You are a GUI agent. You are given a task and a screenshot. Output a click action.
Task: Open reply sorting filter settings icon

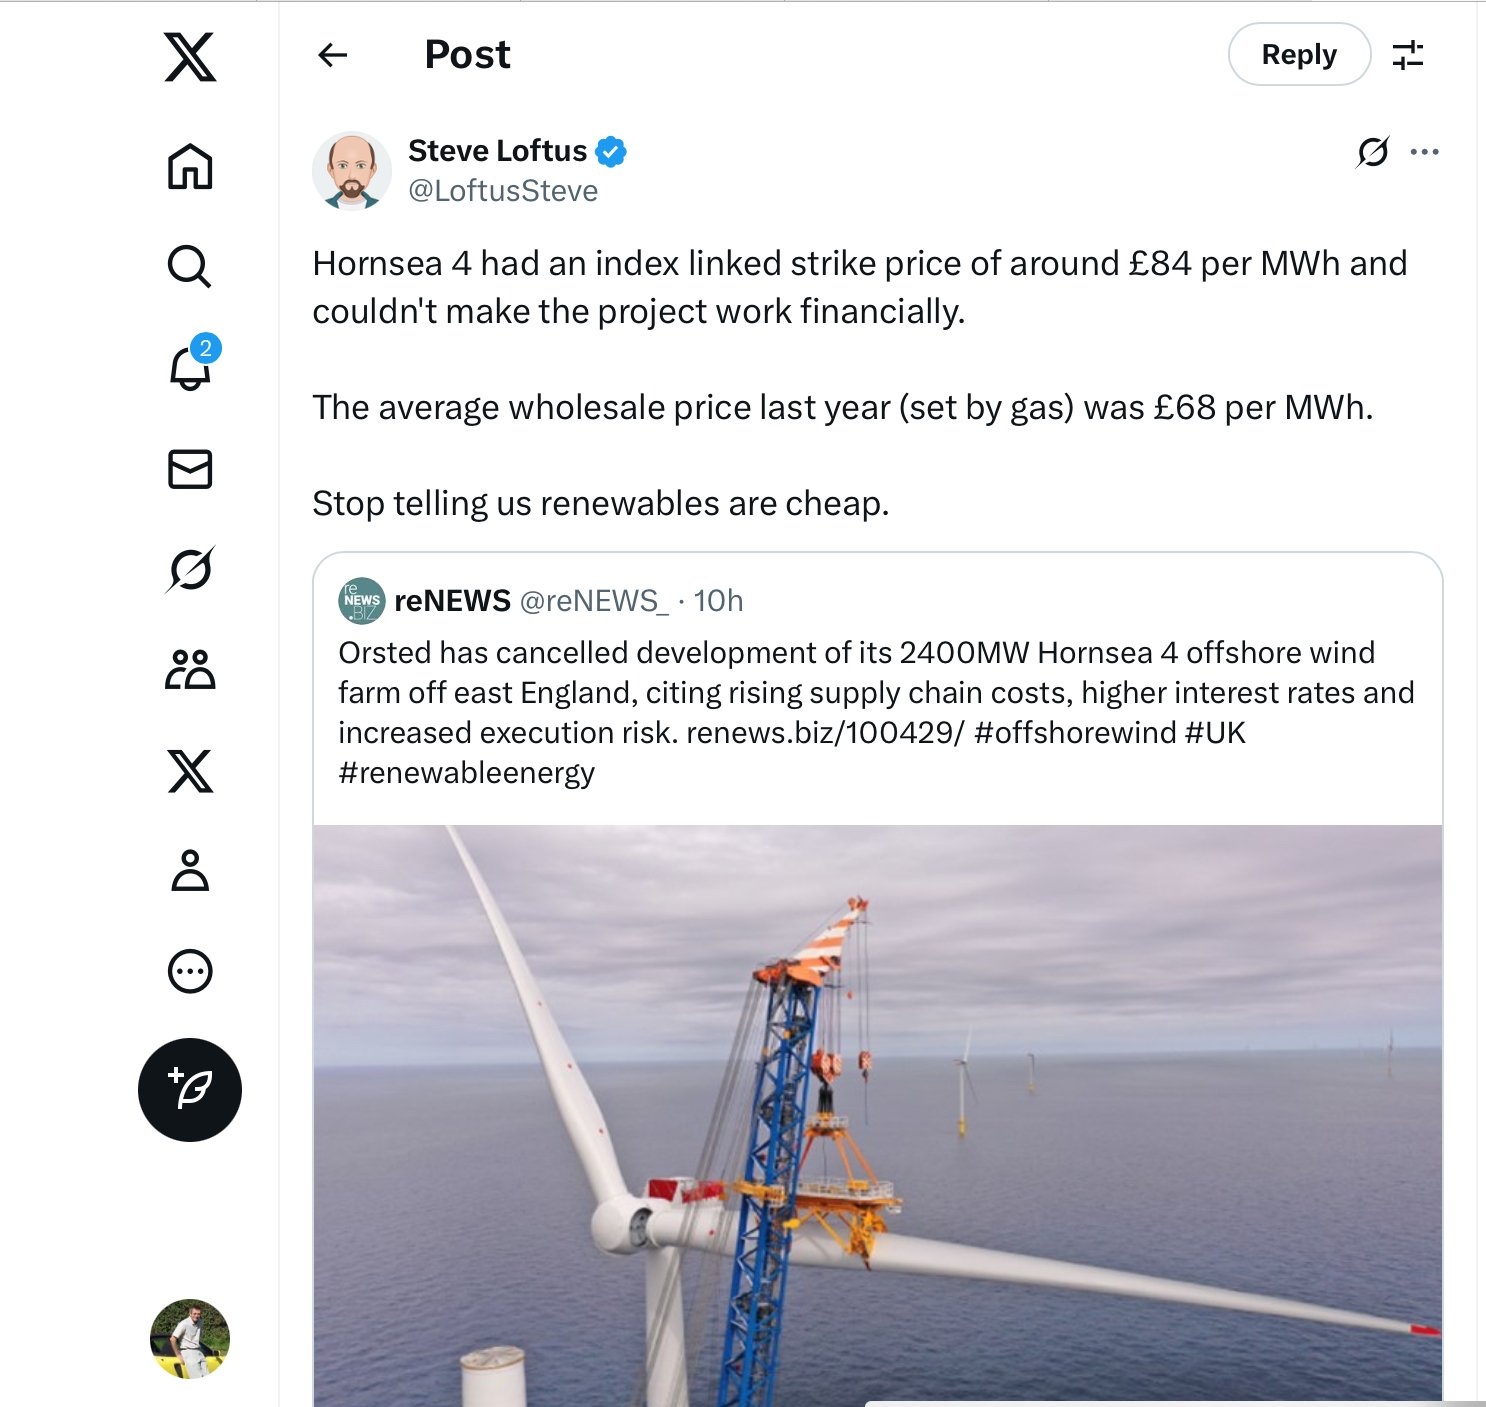point(1408,54)
